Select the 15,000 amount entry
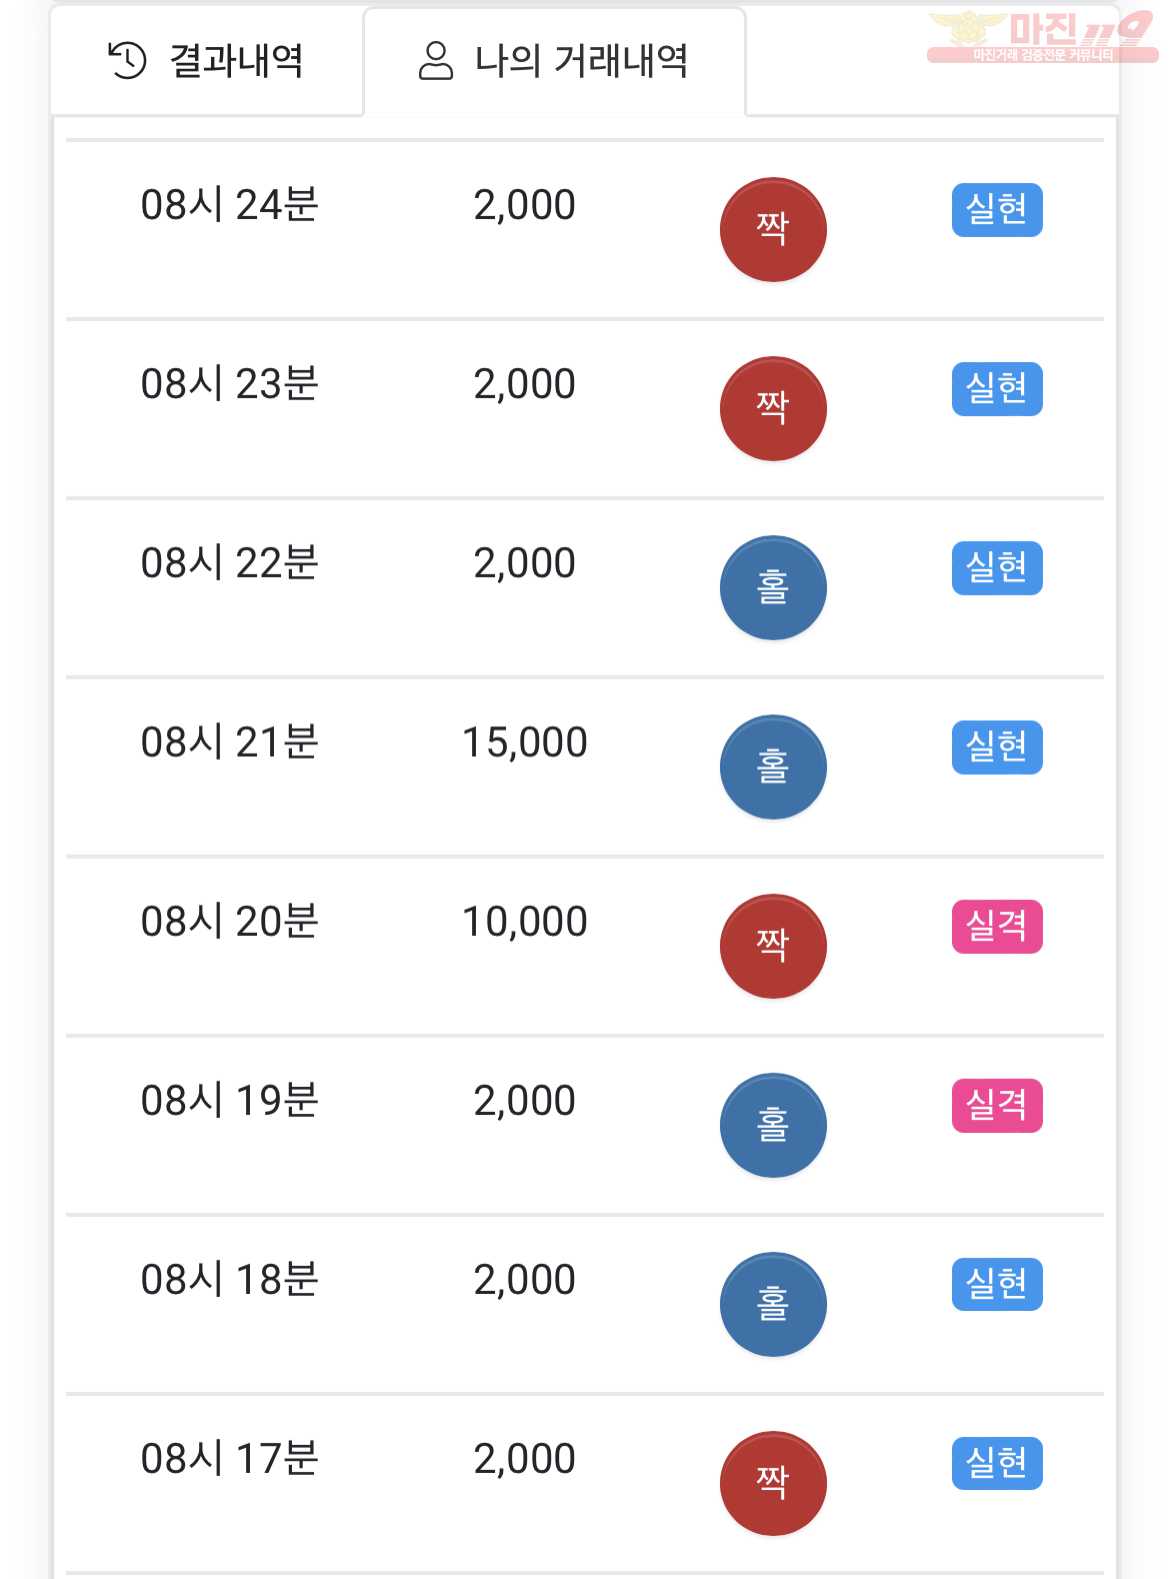The height and width of the screenshot is (1579, 1170). pyautogui.click(x=525, y=743)
